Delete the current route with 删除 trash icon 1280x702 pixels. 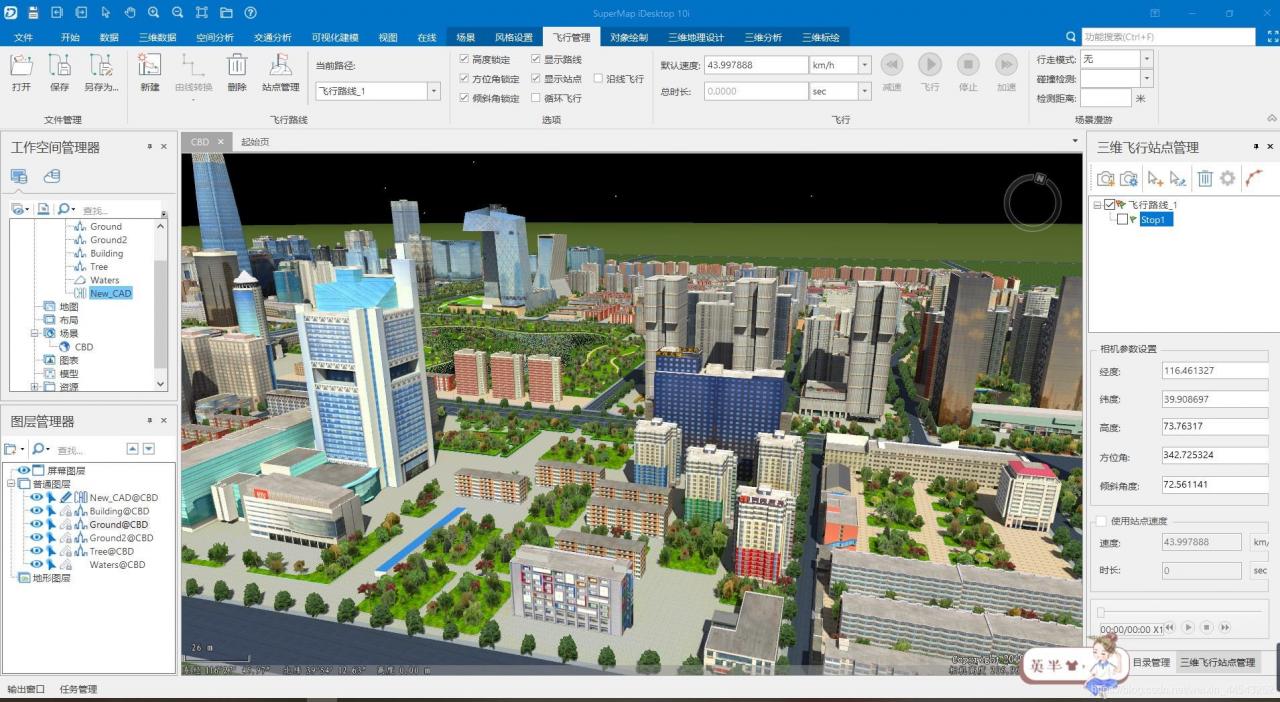click(237, 72)
